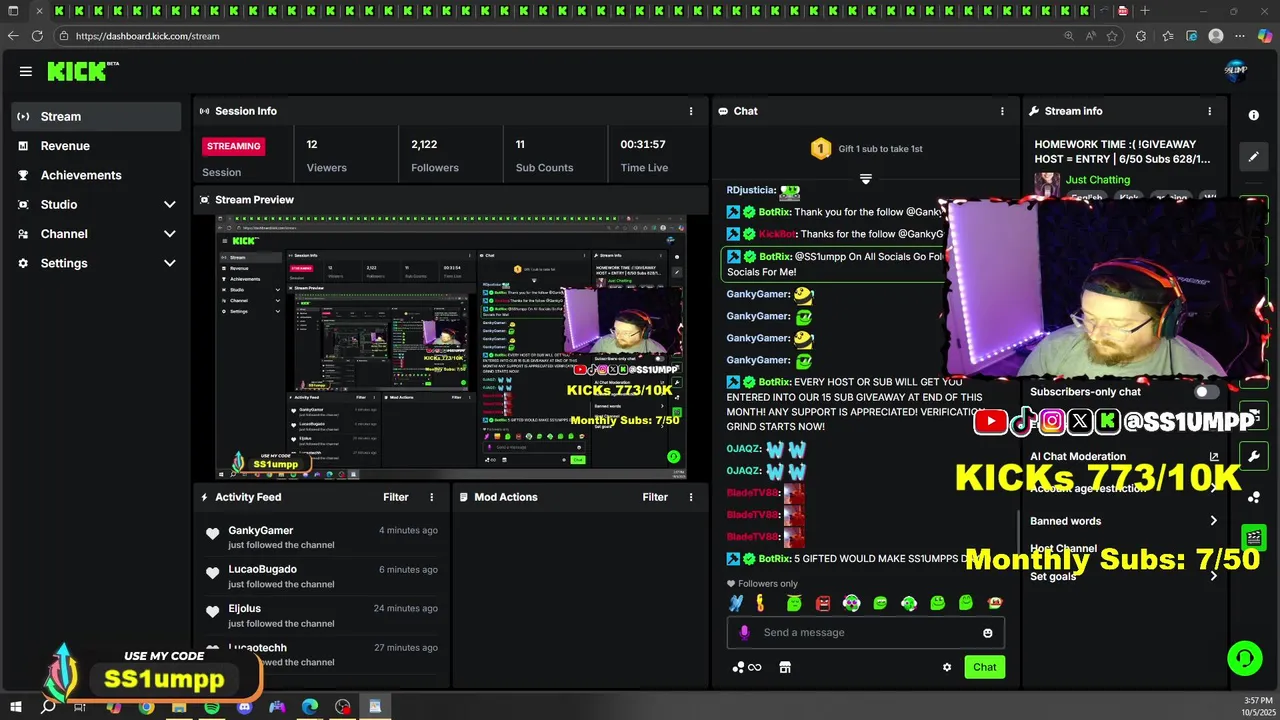Click the info icon in the right sidebar
Image resolution: width=1280 pixels, height=720 pixels.
click(x=1254, y=115)
